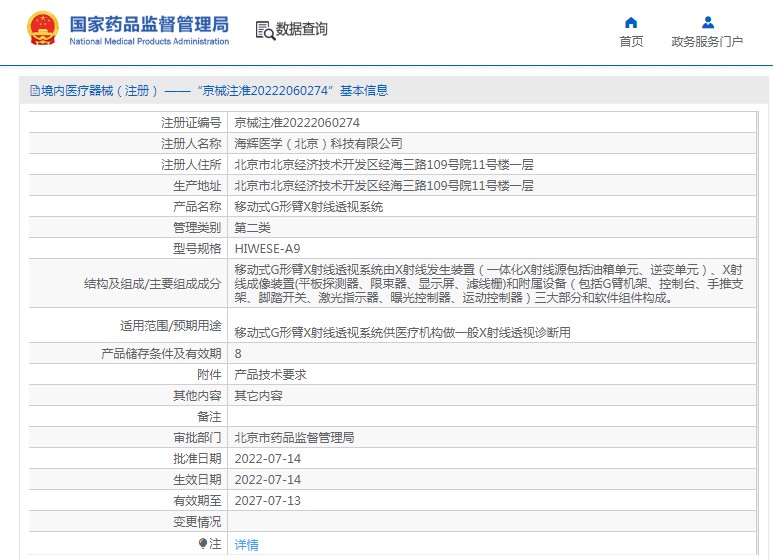Click expiry date 2027-07-13
The width and height of the screenshot is (773, 560).
coord(268,500)
